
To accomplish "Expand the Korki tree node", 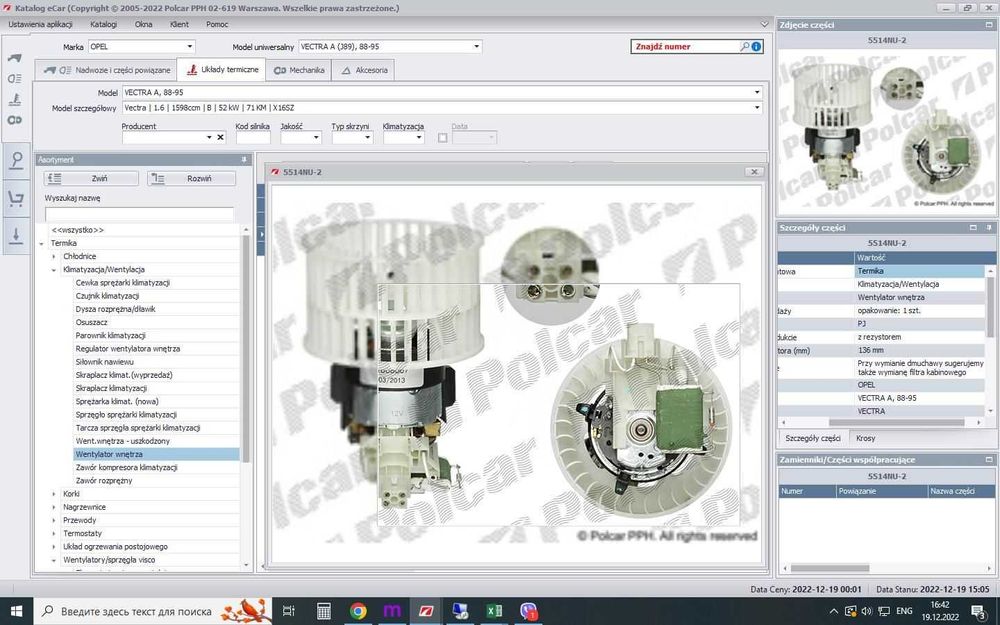I will click(54, 494).
